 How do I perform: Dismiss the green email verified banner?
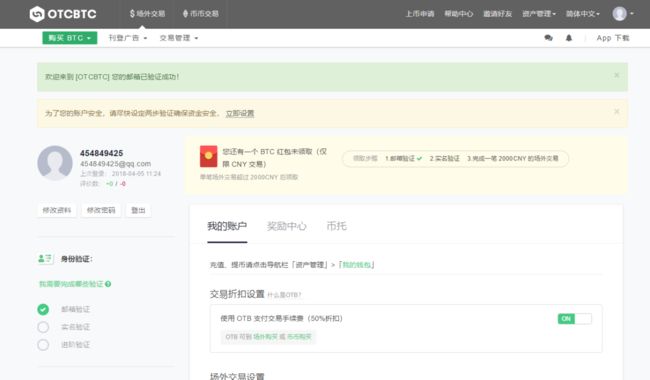click(x=616, y=75)
